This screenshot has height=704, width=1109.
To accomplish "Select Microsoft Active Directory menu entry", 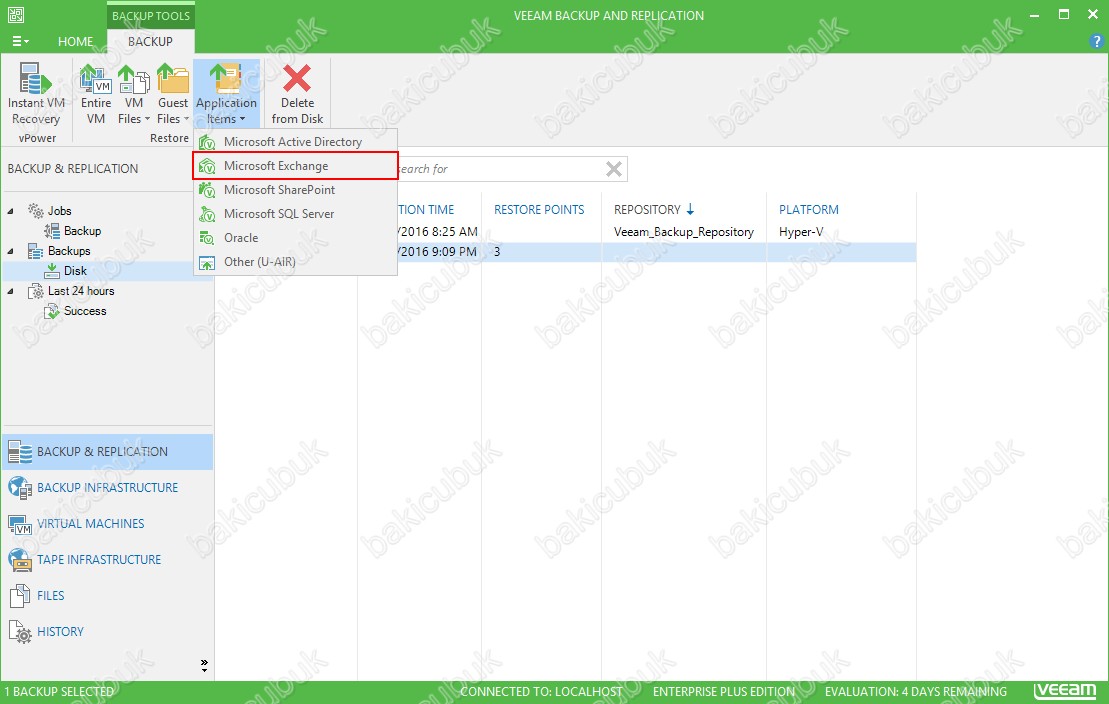I will (295, 142).
